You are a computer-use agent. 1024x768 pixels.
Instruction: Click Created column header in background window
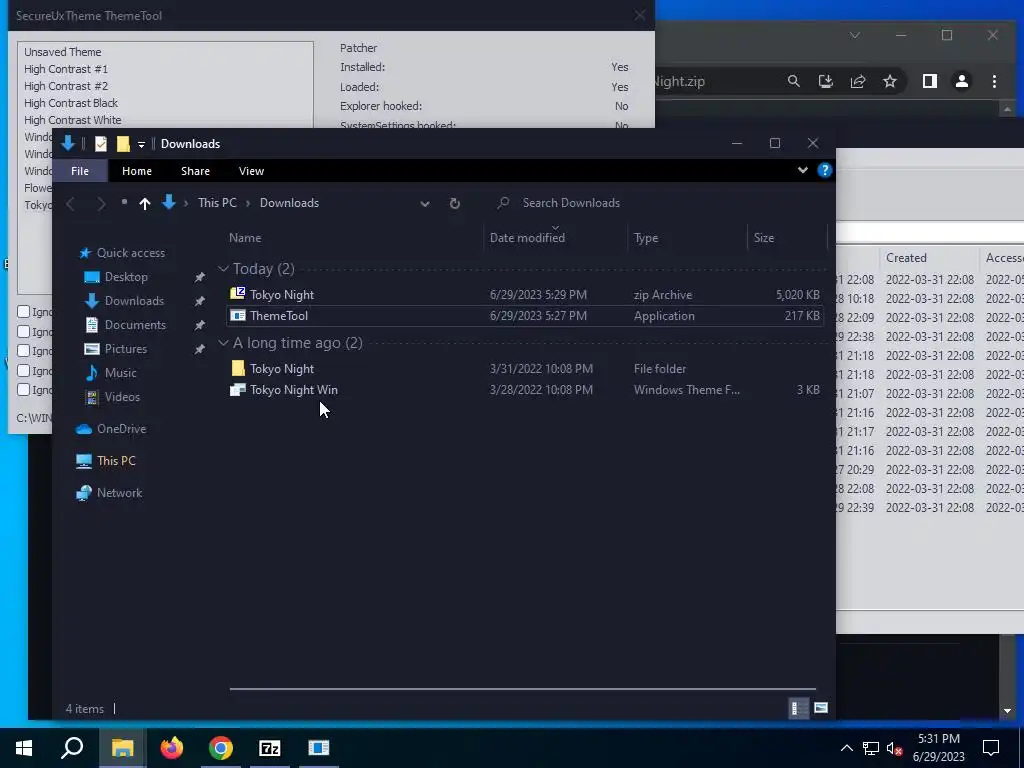[x=906, y=258]
